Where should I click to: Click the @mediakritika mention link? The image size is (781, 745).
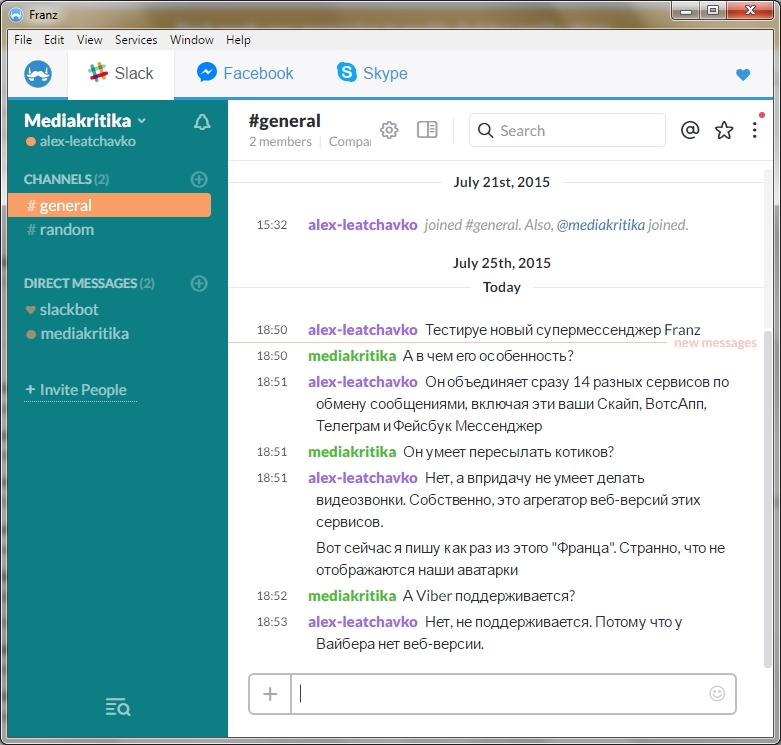click(600, 225)
